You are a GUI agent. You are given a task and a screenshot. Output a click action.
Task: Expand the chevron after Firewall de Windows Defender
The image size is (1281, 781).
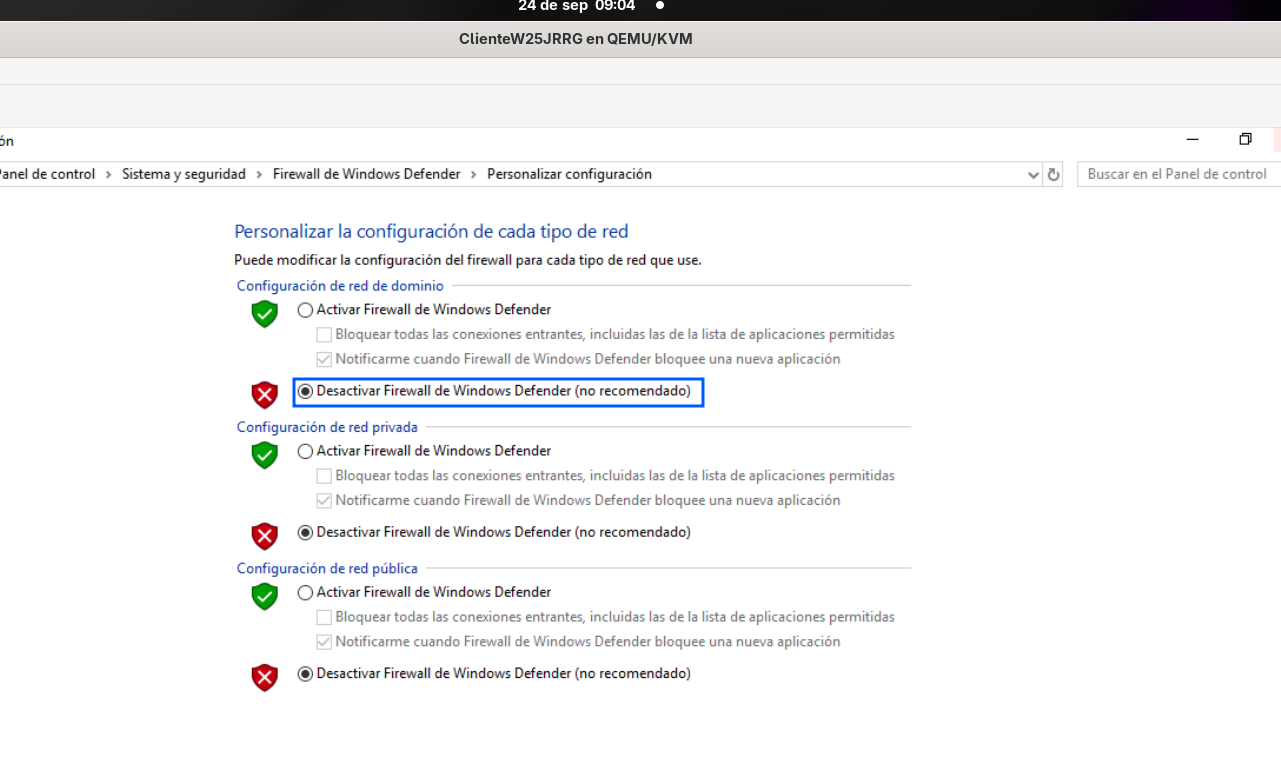(x=474, y=174)
